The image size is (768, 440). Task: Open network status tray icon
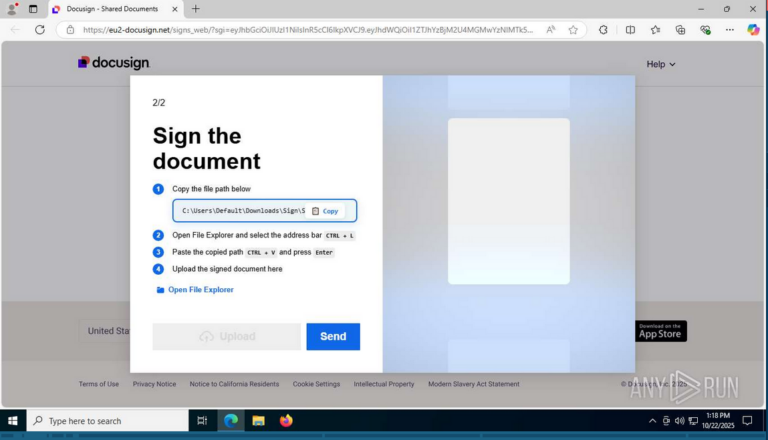click(x=693, y=421)
